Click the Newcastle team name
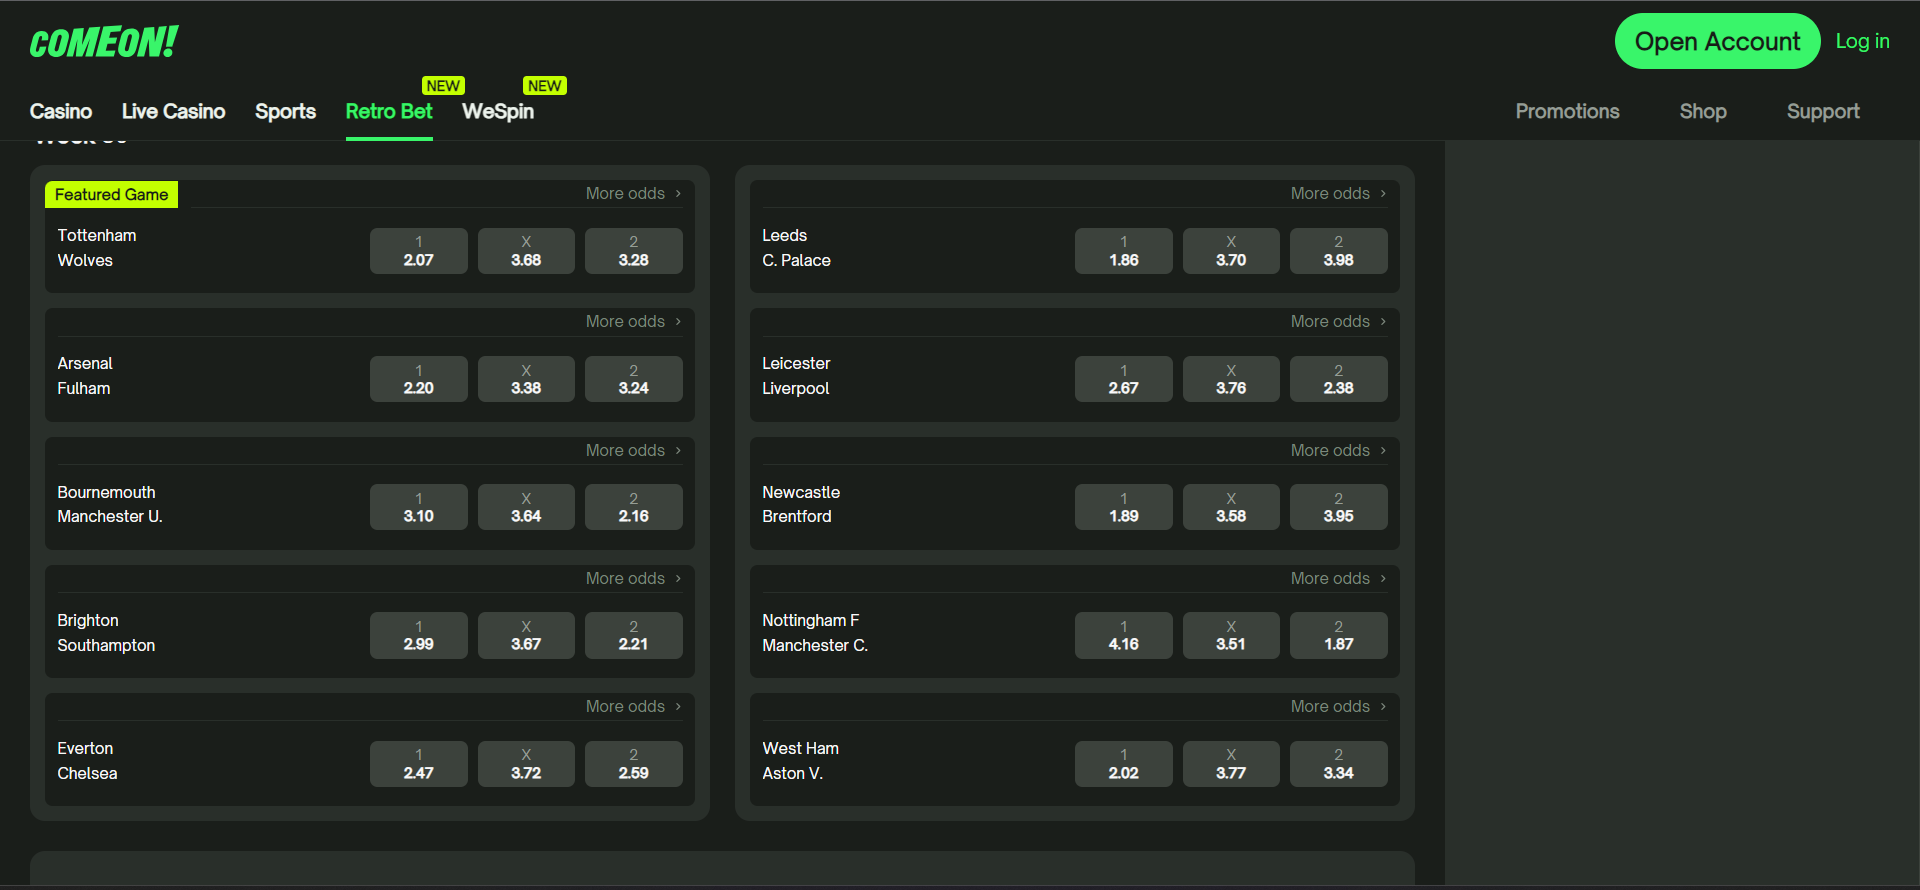The width and height of the screenshot is (1920, 890). click(801, 492)
